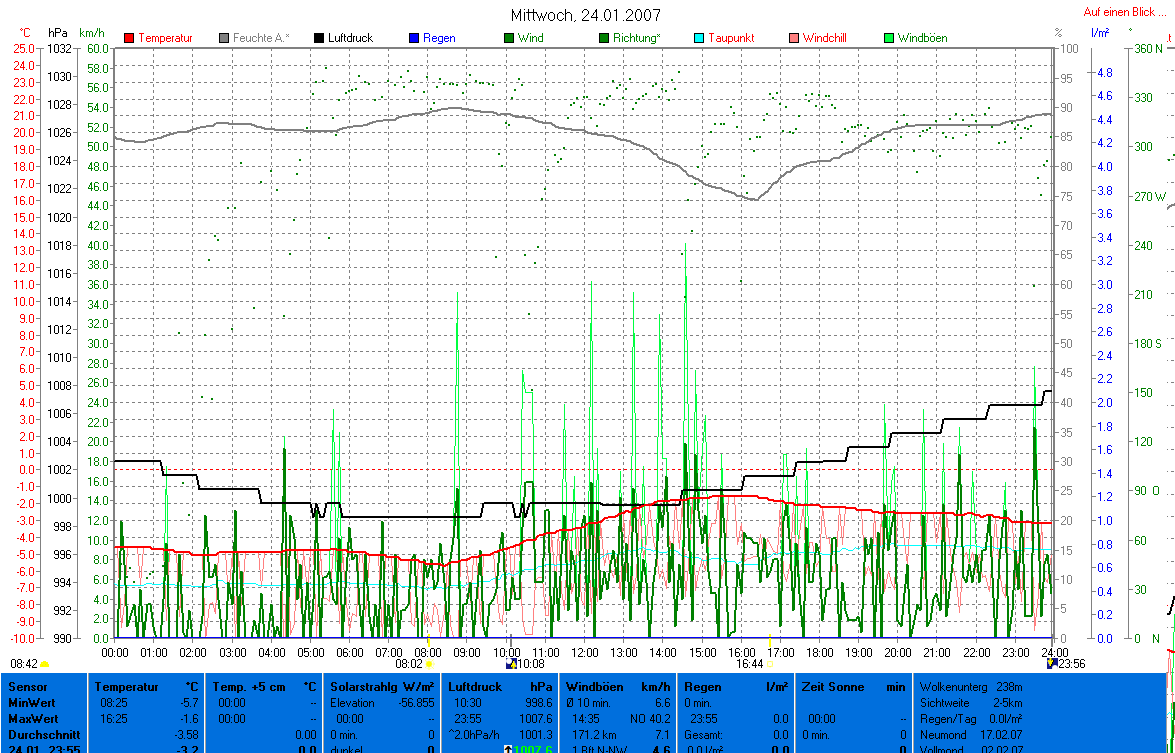Open the "Auf einen Blick ..." link
The width and height of the screenshot is (1175, 753).
coord(1124,12)
